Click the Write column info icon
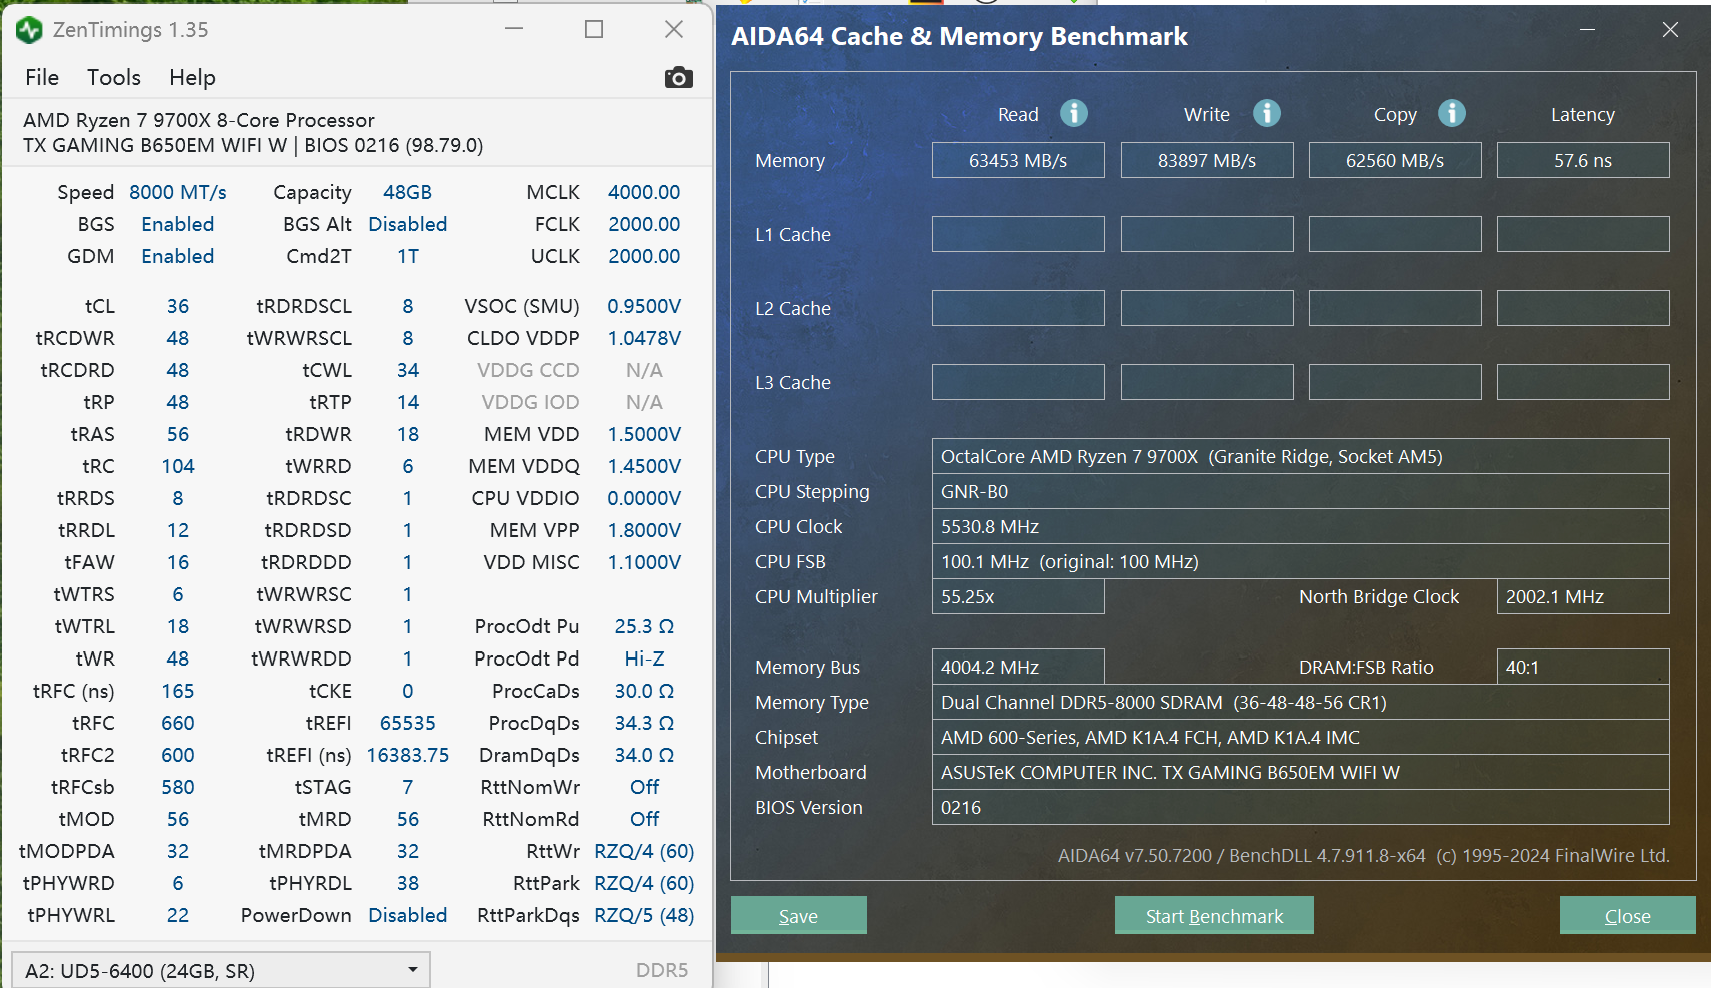1711x988 pixels. pyautogui.click(x=1266, y=113)
